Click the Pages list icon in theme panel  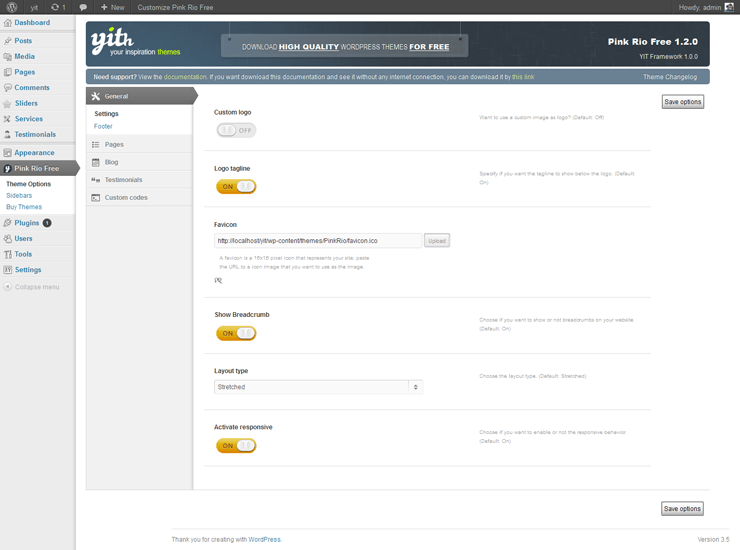(95, 144)
